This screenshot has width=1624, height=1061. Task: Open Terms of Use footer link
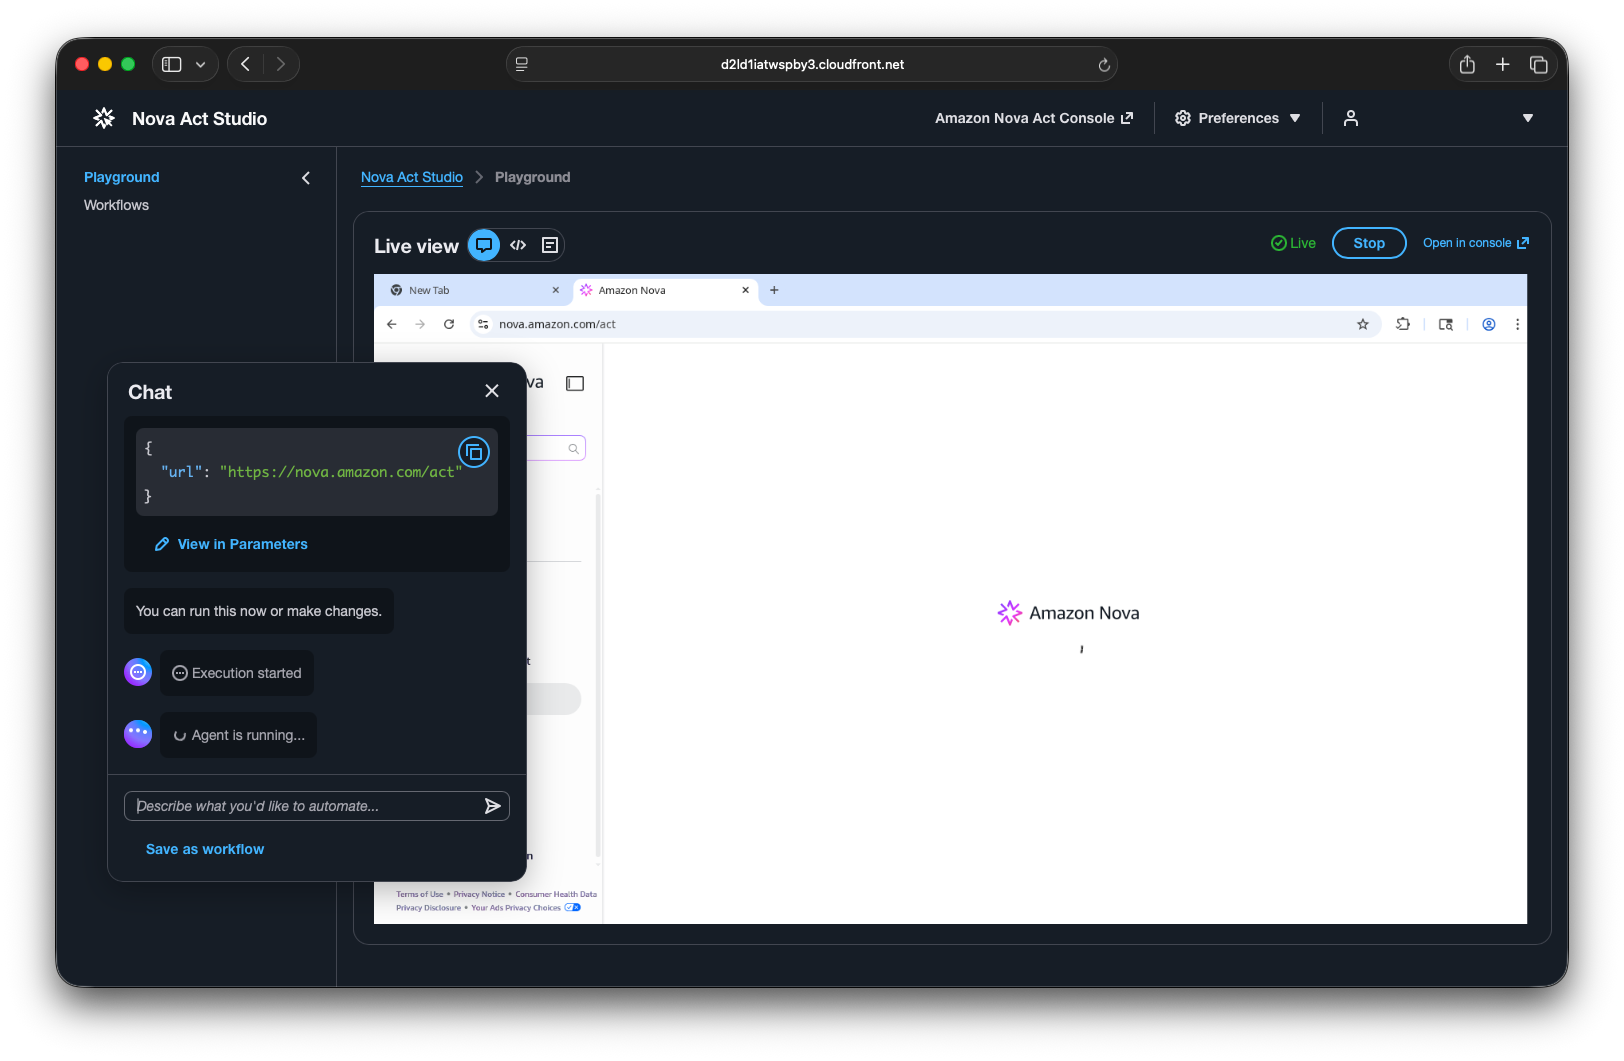419,895
